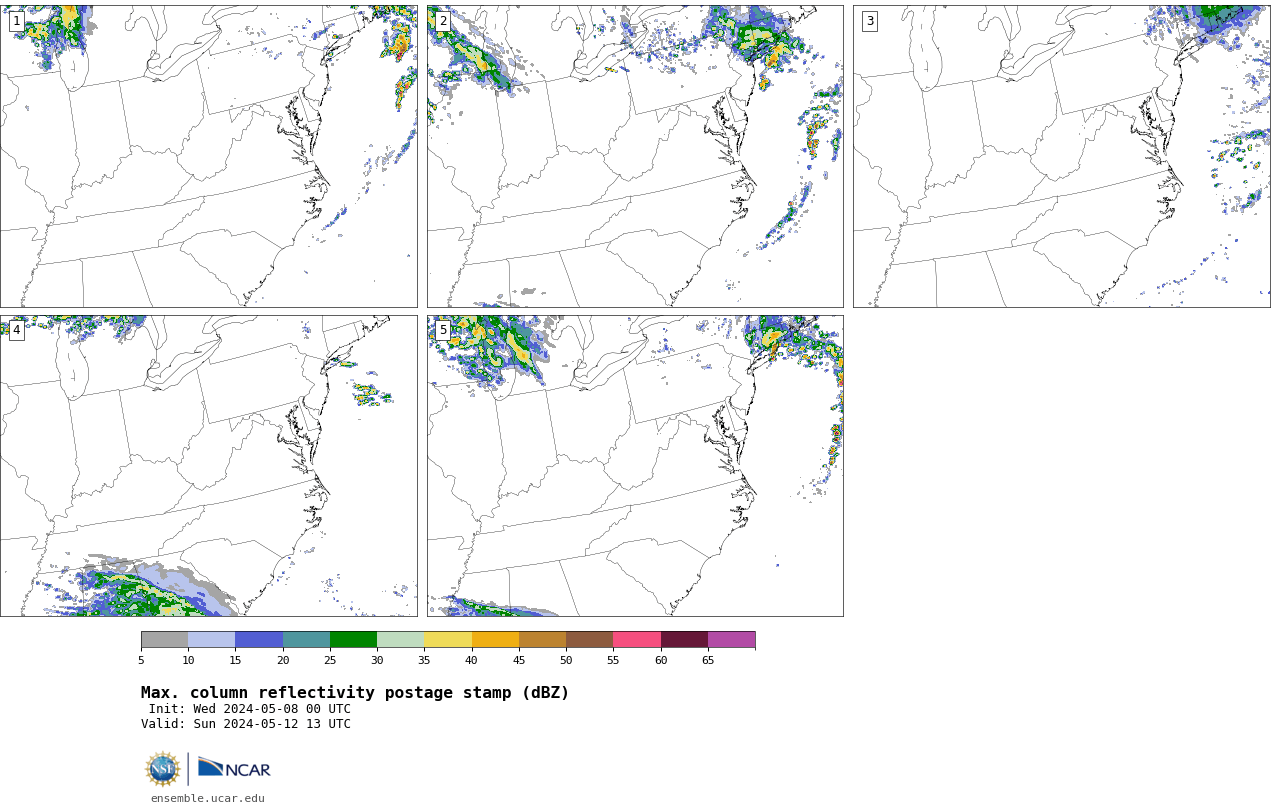Select the gray 5-10 dBZ swatch
The image size is (1280, 809).
164,640
